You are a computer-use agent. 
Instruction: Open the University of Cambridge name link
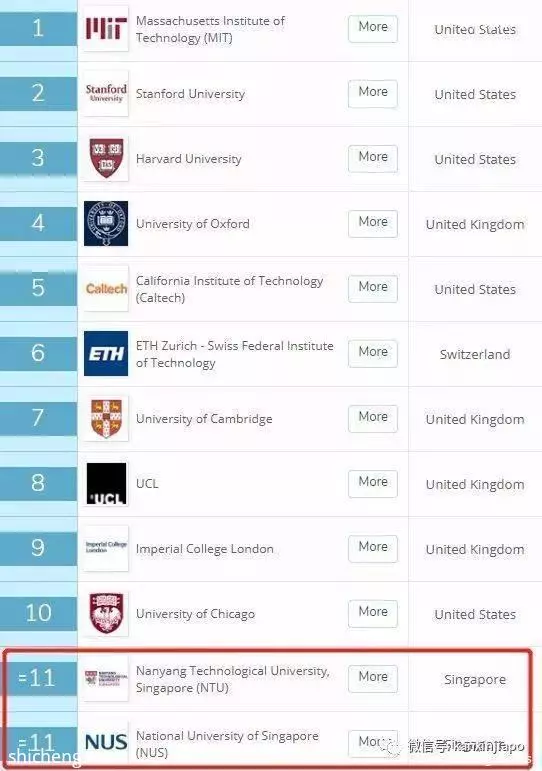(204, 419)
